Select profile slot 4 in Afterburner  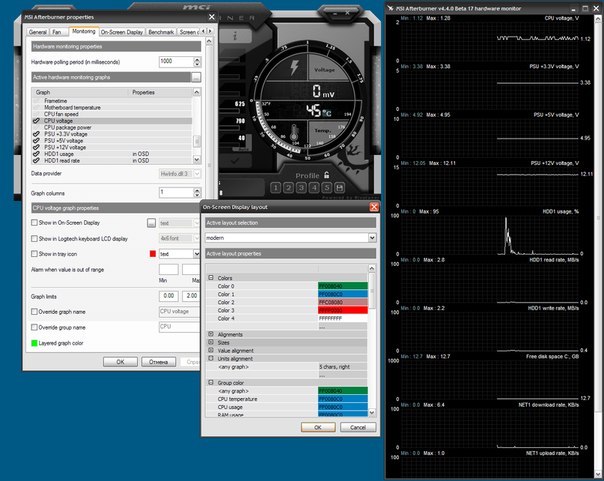pyautogui.click(x=314, y=188)
